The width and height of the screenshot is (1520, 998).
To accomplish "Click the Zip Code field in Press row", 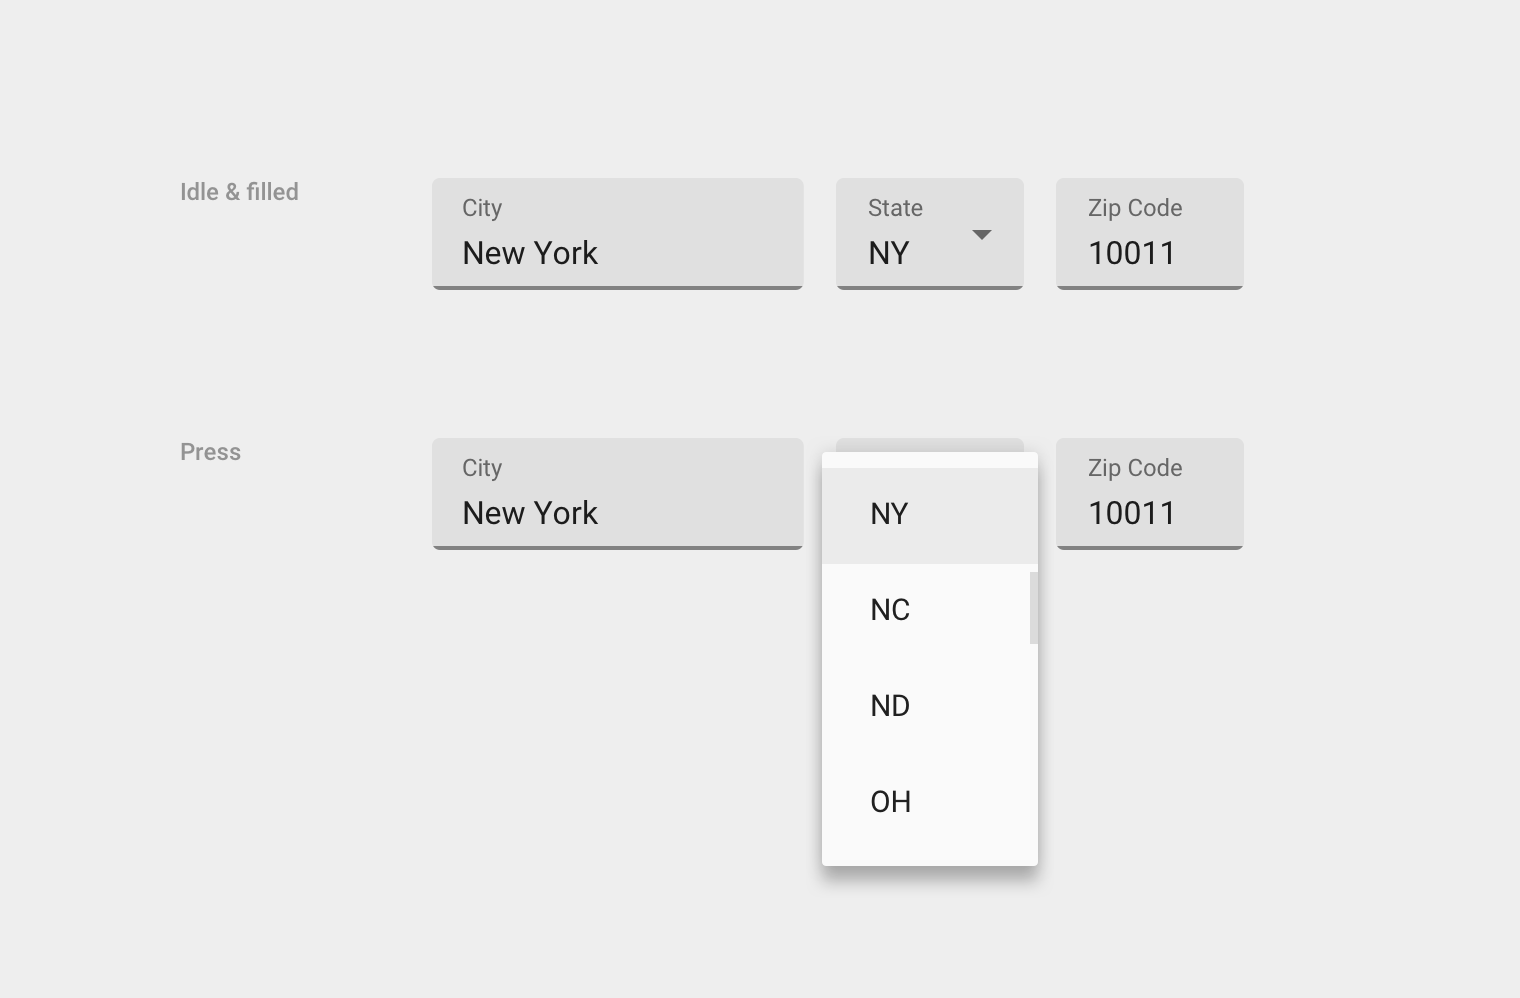I will pos(1150,494).
